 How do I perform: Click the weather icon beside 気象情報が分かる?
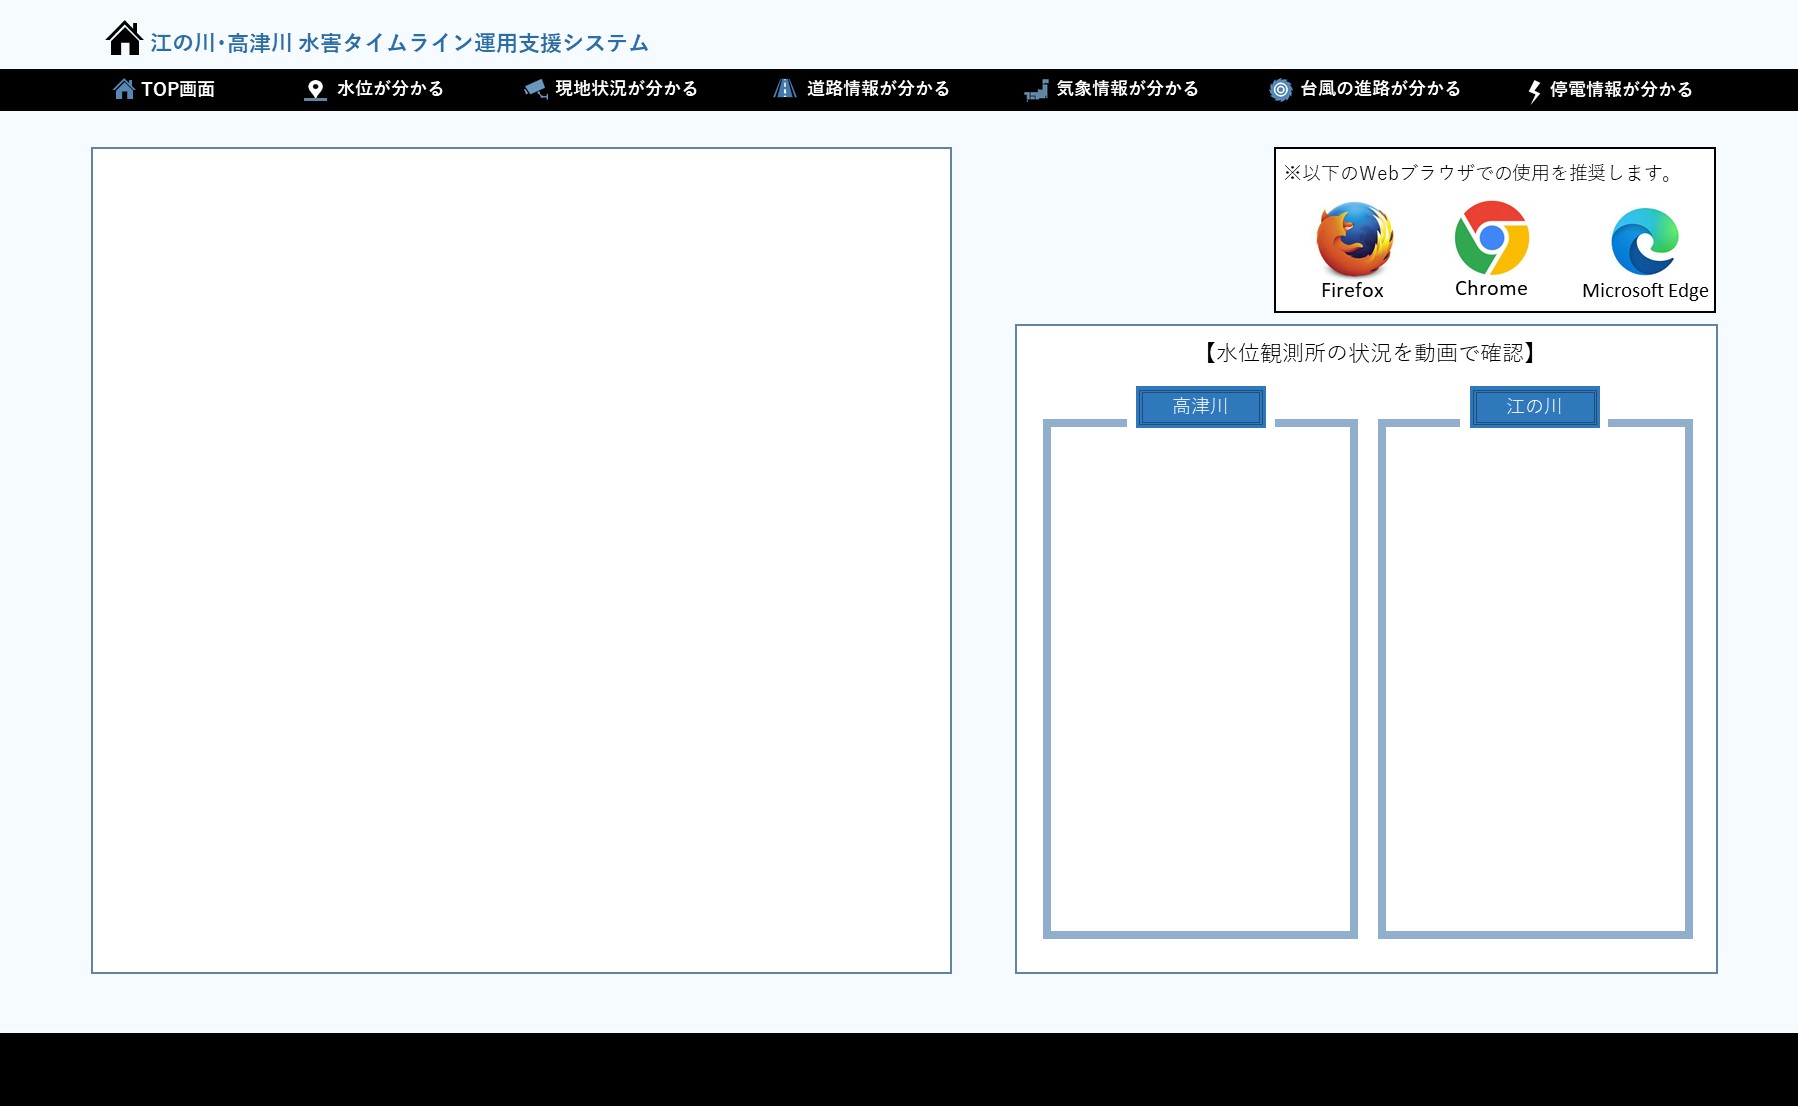click(1036, 90)
